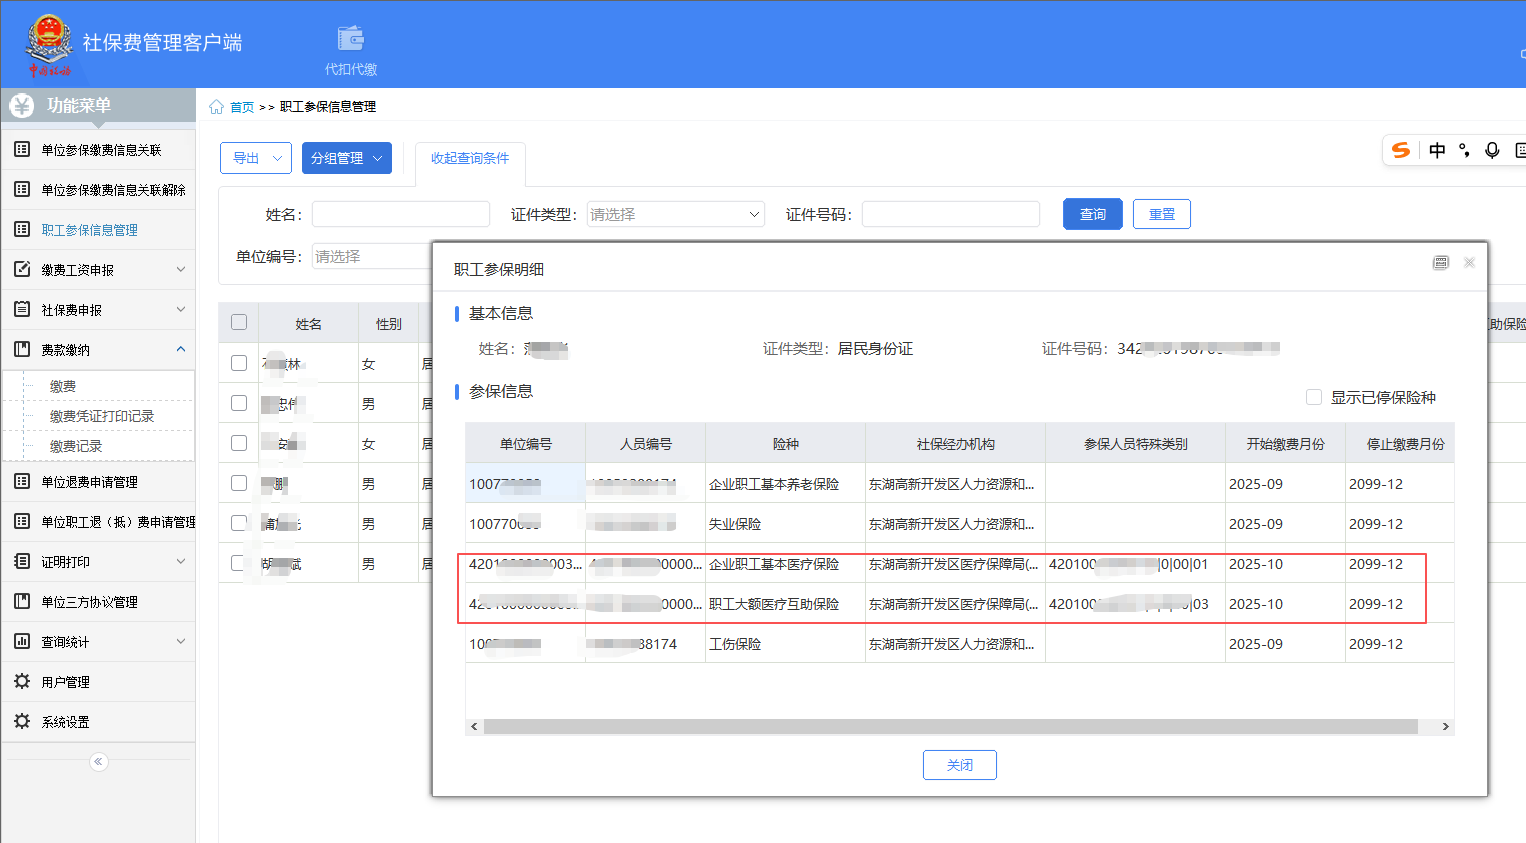Check the sixth employee row checkbox

[239, 563]
